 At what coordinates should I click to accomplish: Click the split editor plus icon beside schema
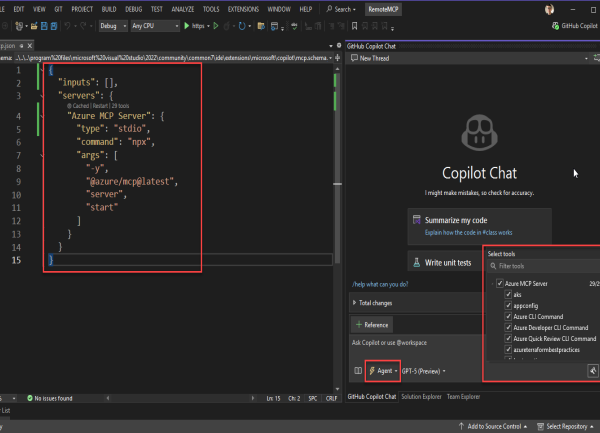click(x=338, y=58)
